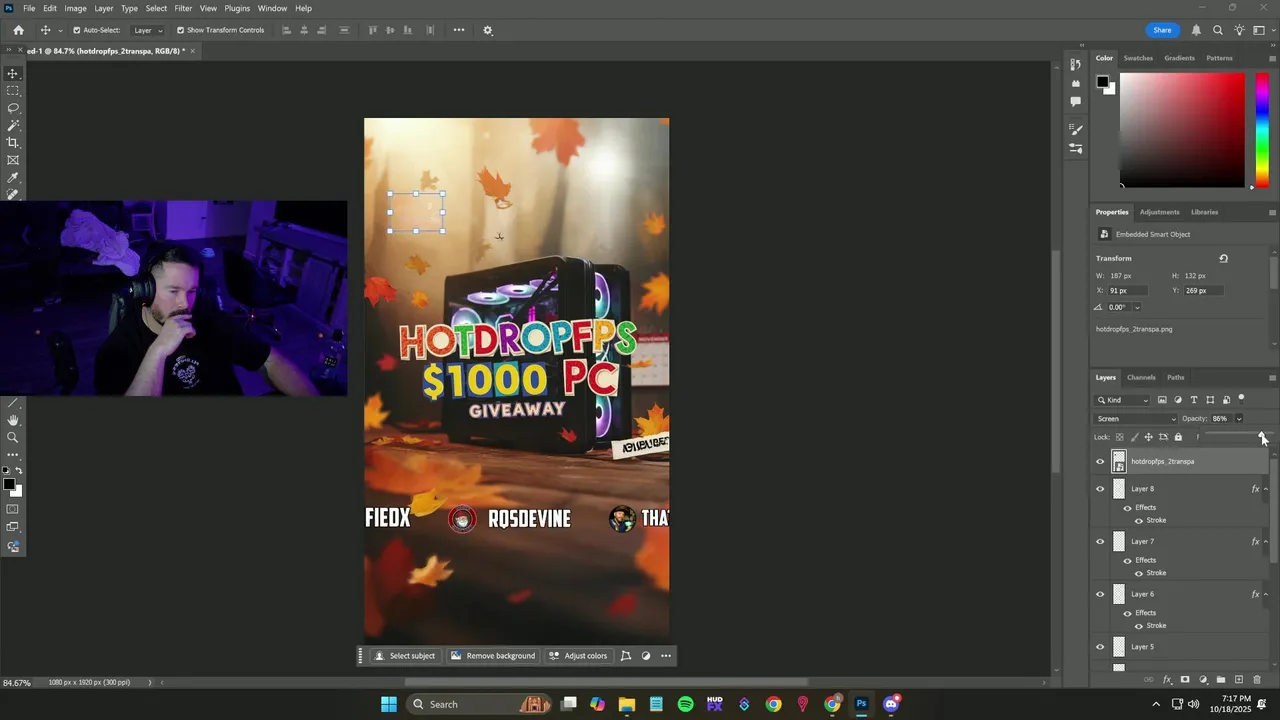
Task: Hide the hotdropfps_2transpa layer
Action: point(1100,461)
